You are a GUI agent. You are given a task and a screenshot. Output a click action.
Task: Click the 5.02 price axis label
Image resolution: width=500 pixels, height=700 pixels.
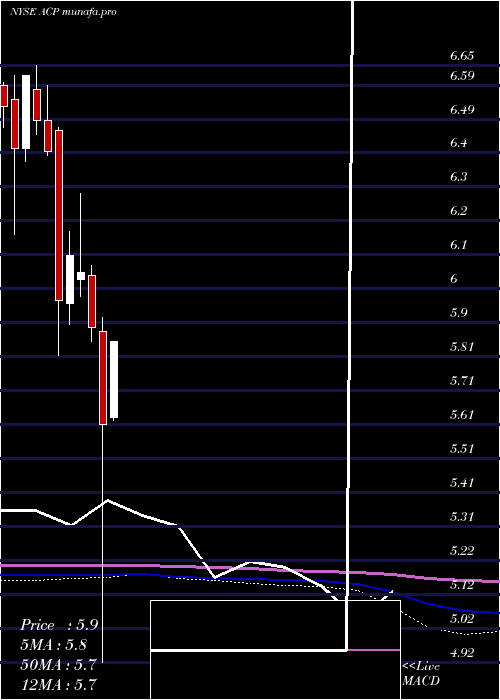click(462, 619)
